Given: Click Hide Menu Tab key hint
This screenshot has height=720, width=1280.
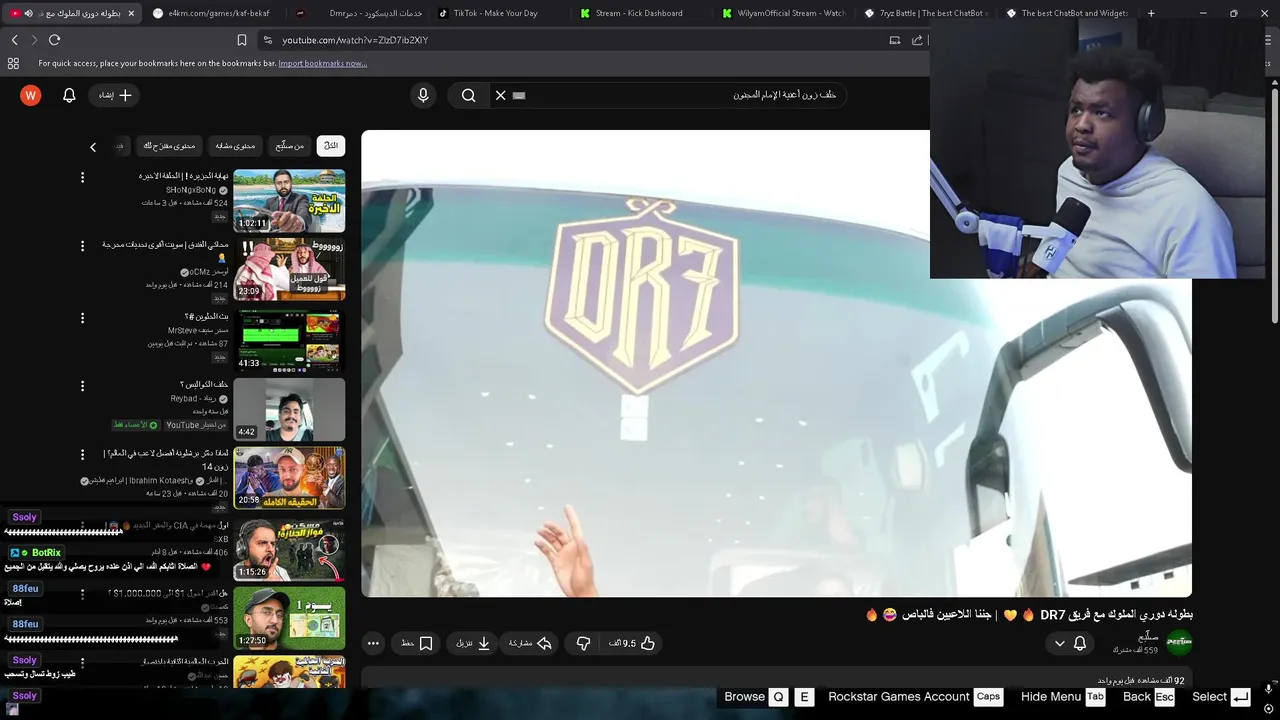Looking at the screenshot, I should pyautogui.click(x=1063, y=697).
